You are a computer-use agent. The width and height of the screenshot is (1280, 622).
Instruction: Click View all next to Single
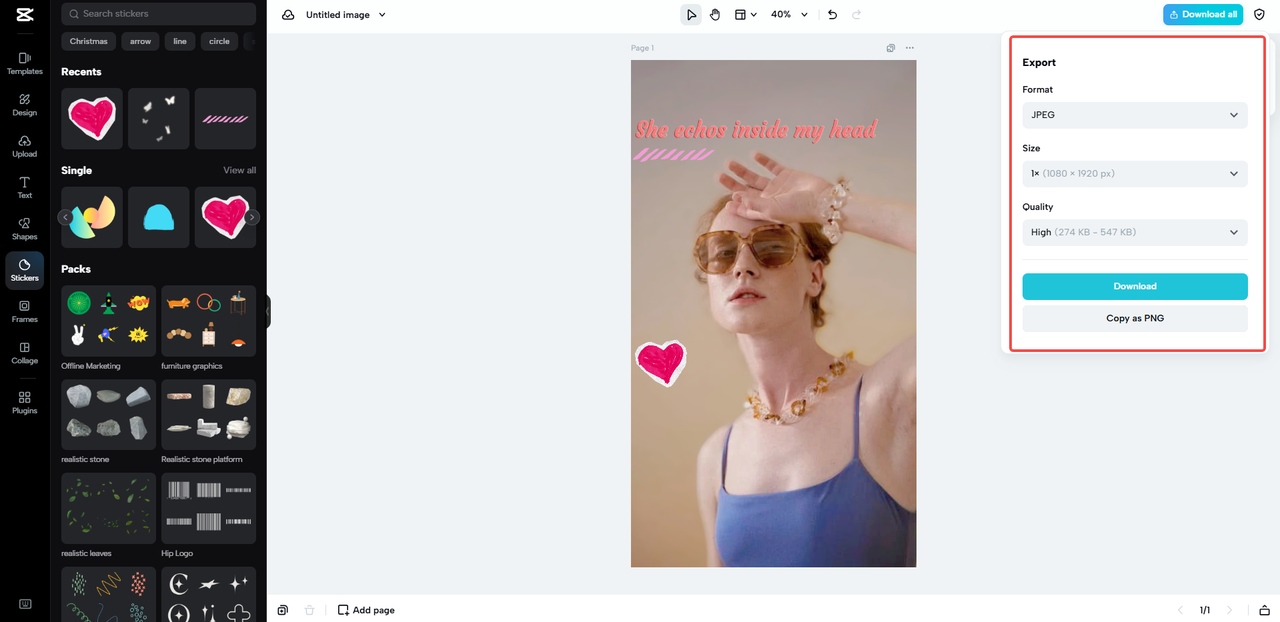coord(240,170)
